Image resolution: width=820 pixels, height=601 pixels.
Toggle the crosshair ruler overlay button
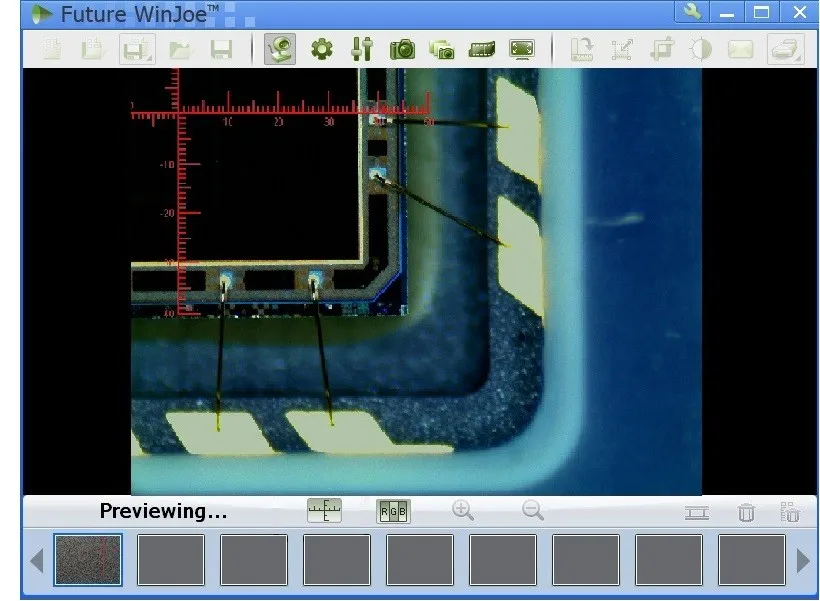tap(325, 511)
